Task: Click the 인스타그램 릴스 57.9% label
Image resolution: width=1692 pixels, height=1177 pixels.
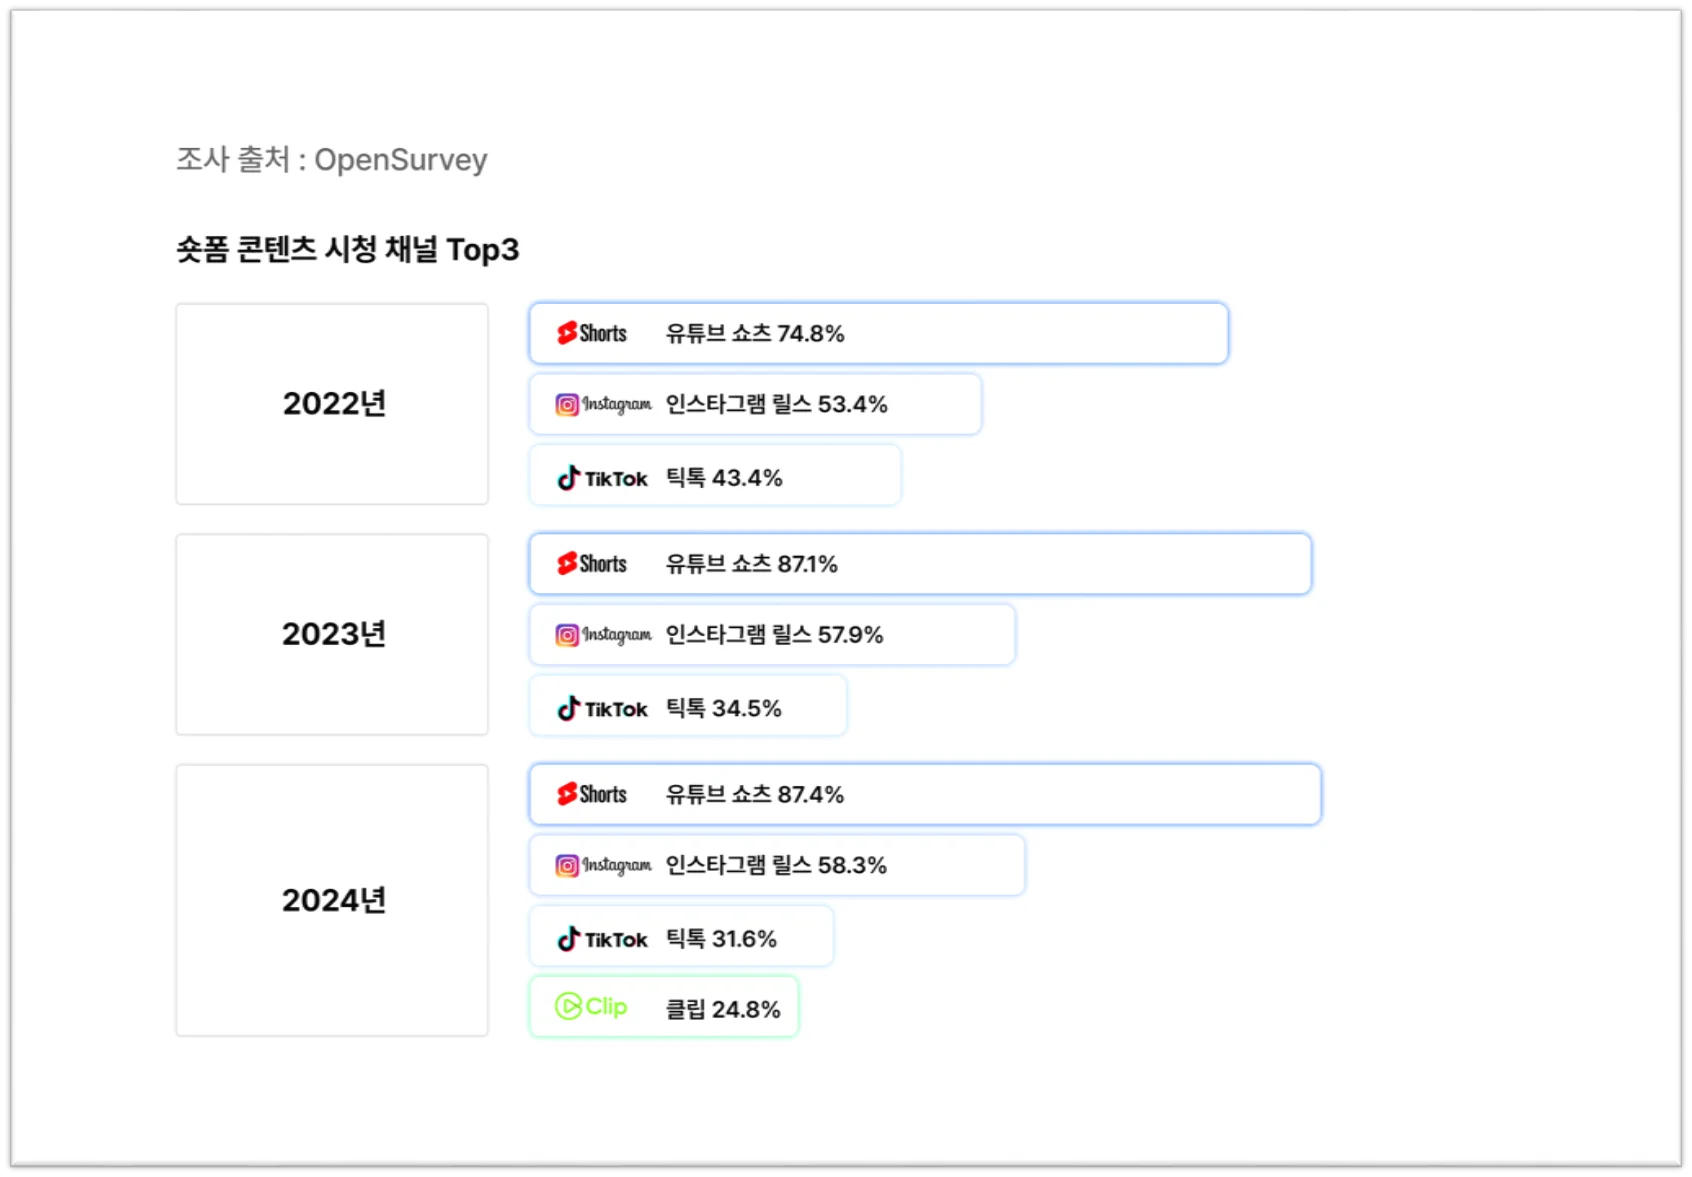Action: coord(774,635)
